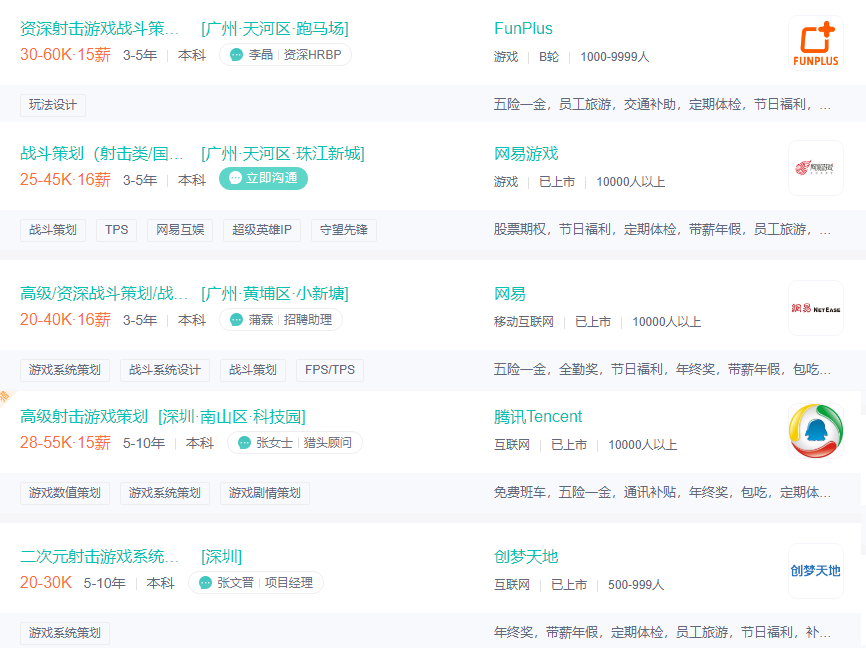
Task: Open job 高级射击游戏策划 listing
Action: 84,417
